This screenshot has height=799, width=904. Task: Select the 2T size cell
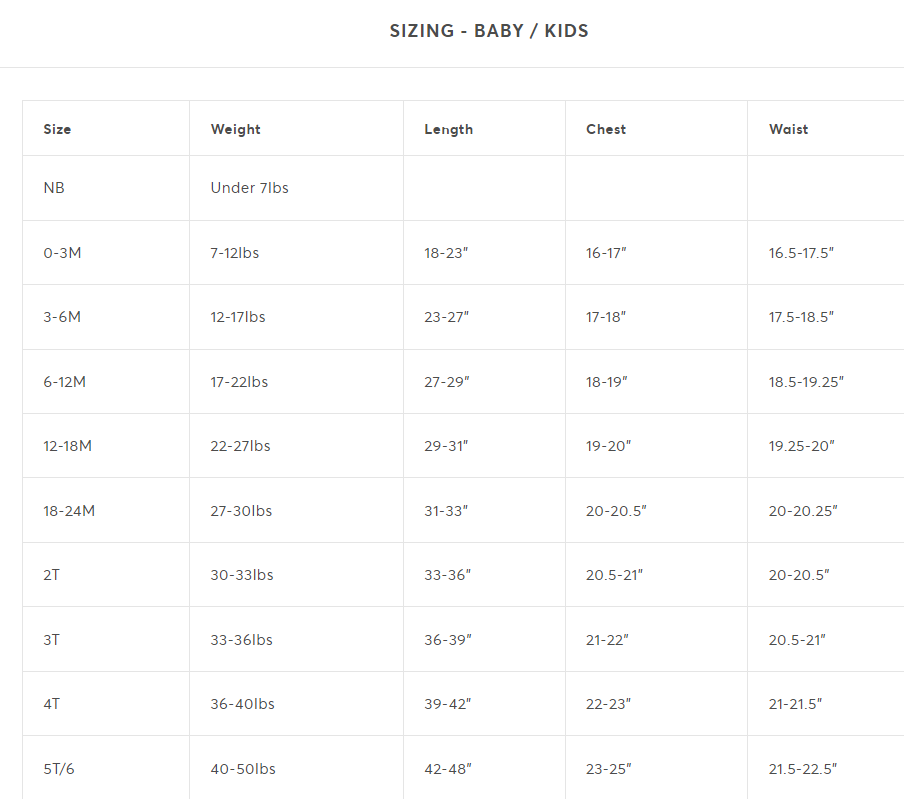click(x=51, y=575)
